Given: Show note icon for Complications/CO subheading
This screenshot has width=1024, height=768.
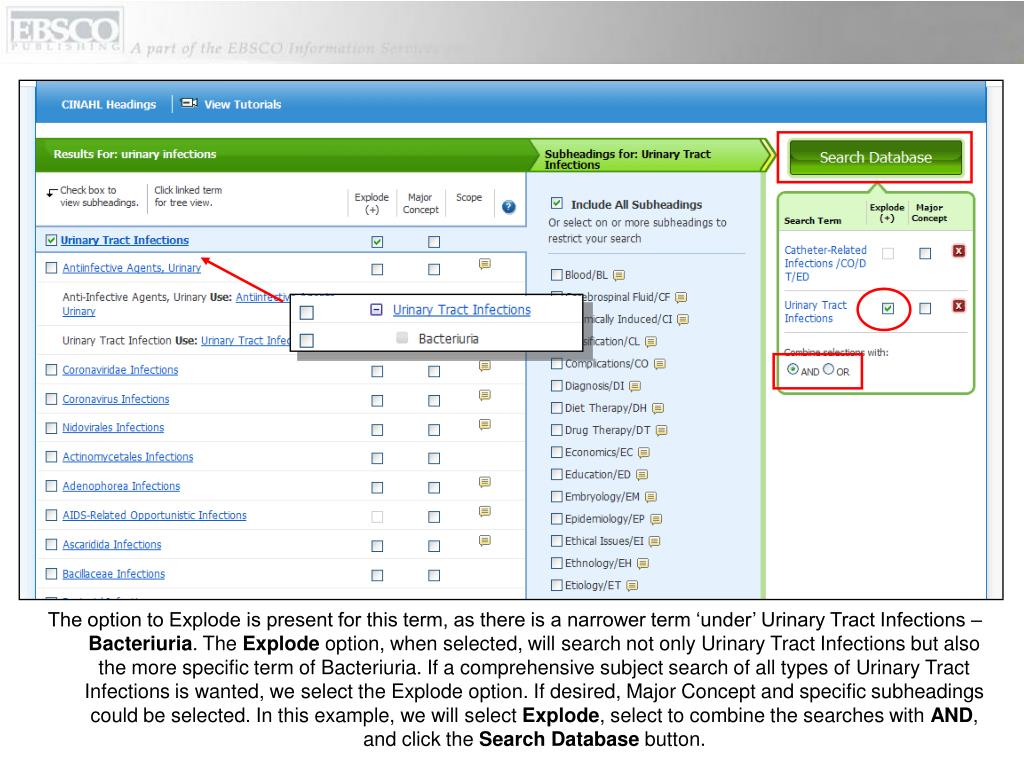Looking at the screenshot, I should point(660,364).
